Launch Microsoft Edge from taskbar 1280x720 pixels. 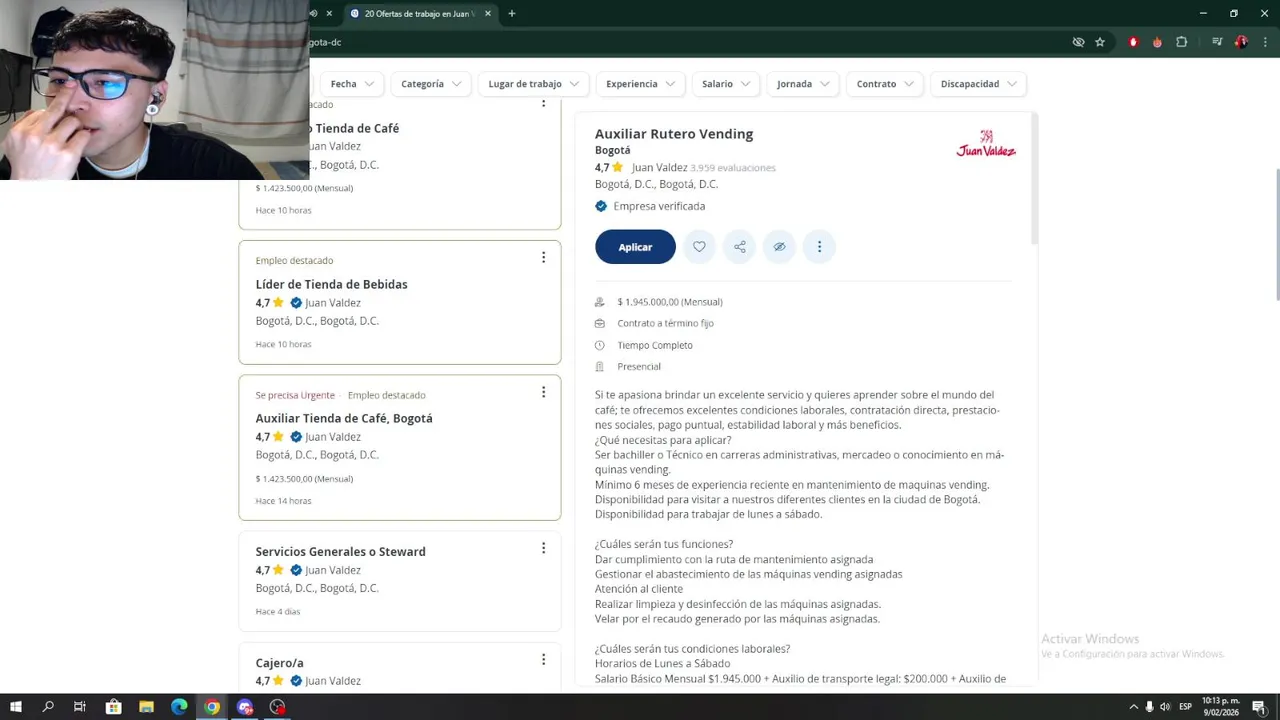(179, 707)
